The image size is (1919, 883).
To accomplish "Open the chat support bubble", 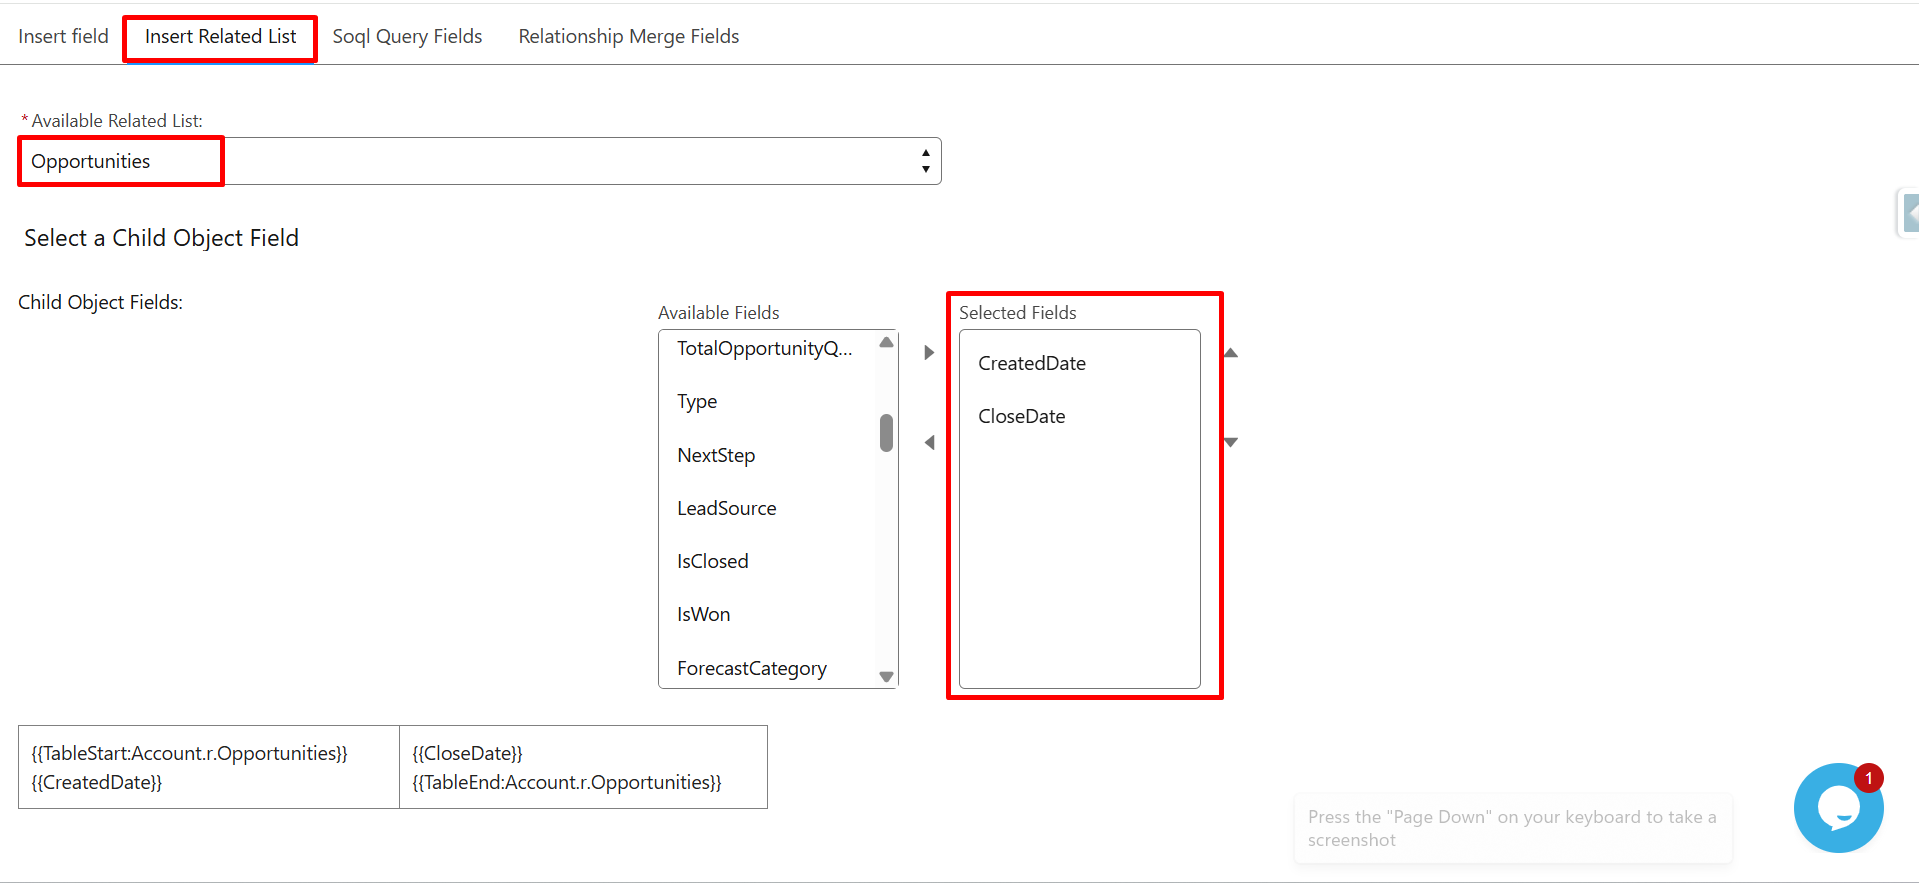I will pyautogui.click(x=1837, y=807).
